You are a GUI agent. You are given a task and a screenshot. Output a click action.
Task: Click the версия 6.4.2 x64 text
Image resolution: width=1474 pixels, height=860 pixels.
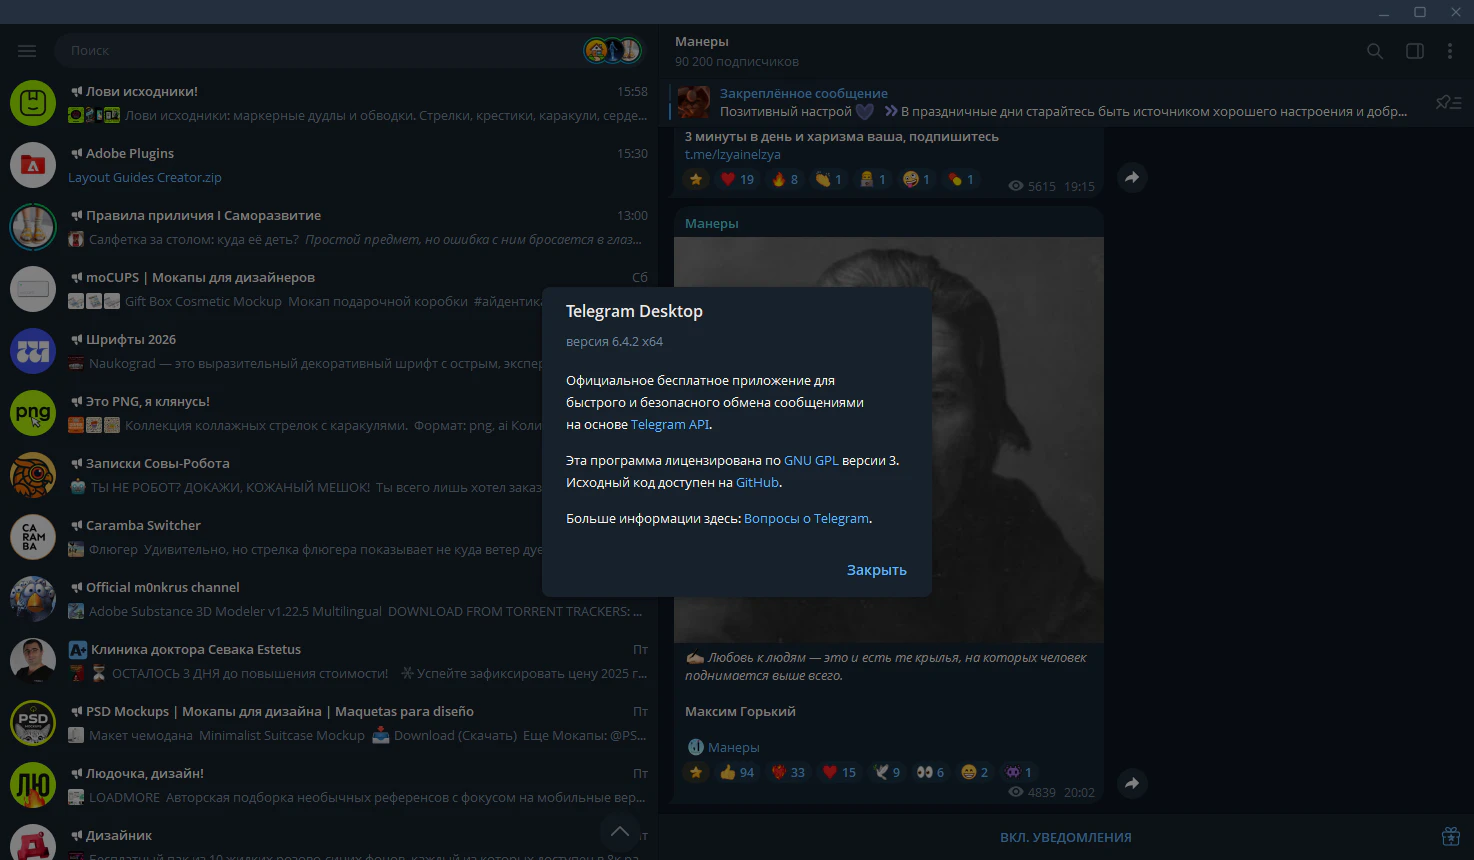click(614, 341)
